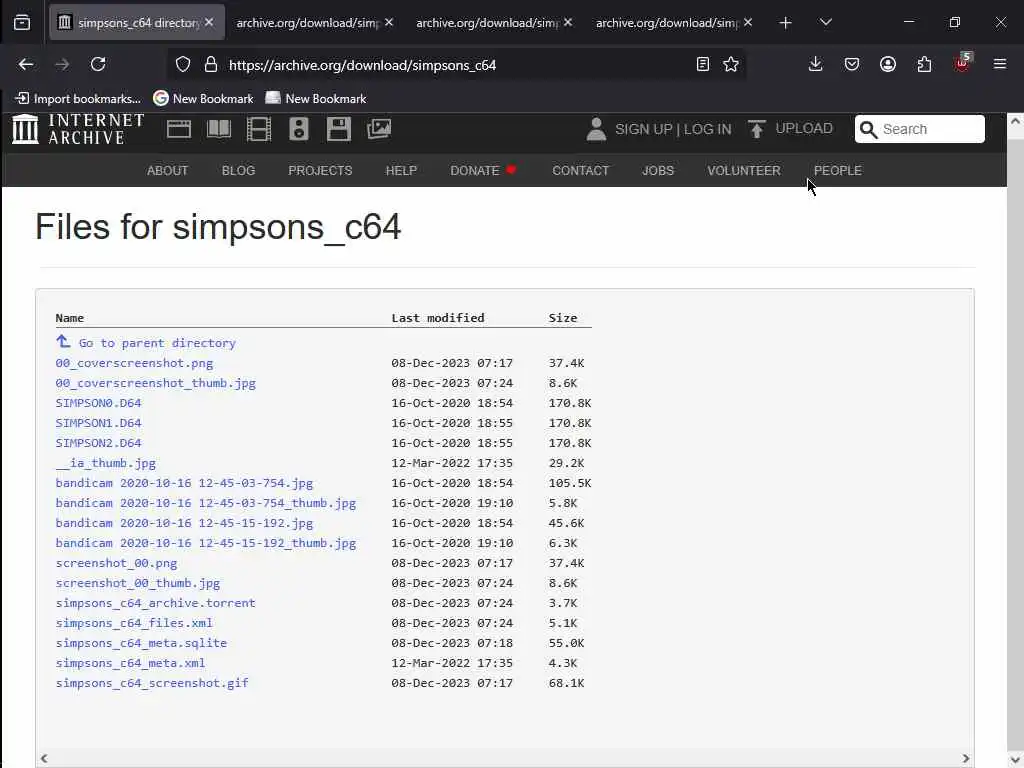1024x768 pixels.
Task: Open the Images icon
Action: pyautogui.click(x=379, y=129)
